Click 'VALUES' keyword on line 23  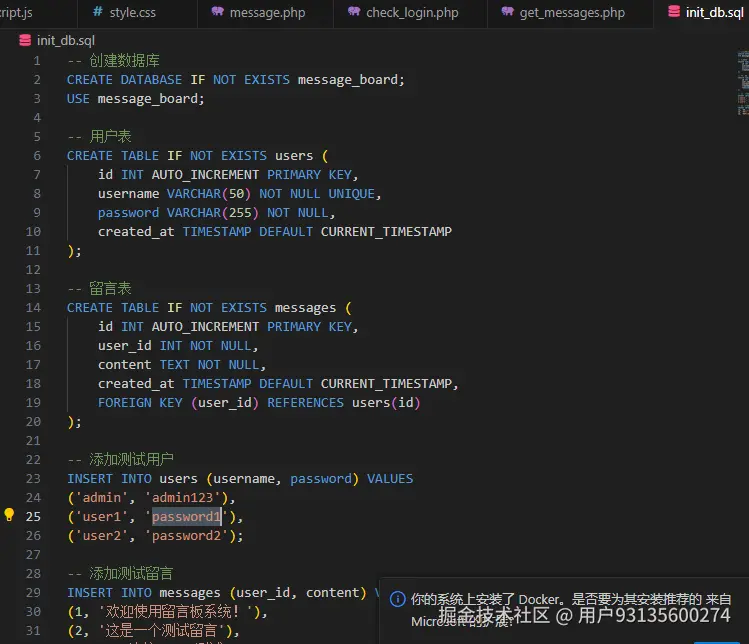pos(390,479)
